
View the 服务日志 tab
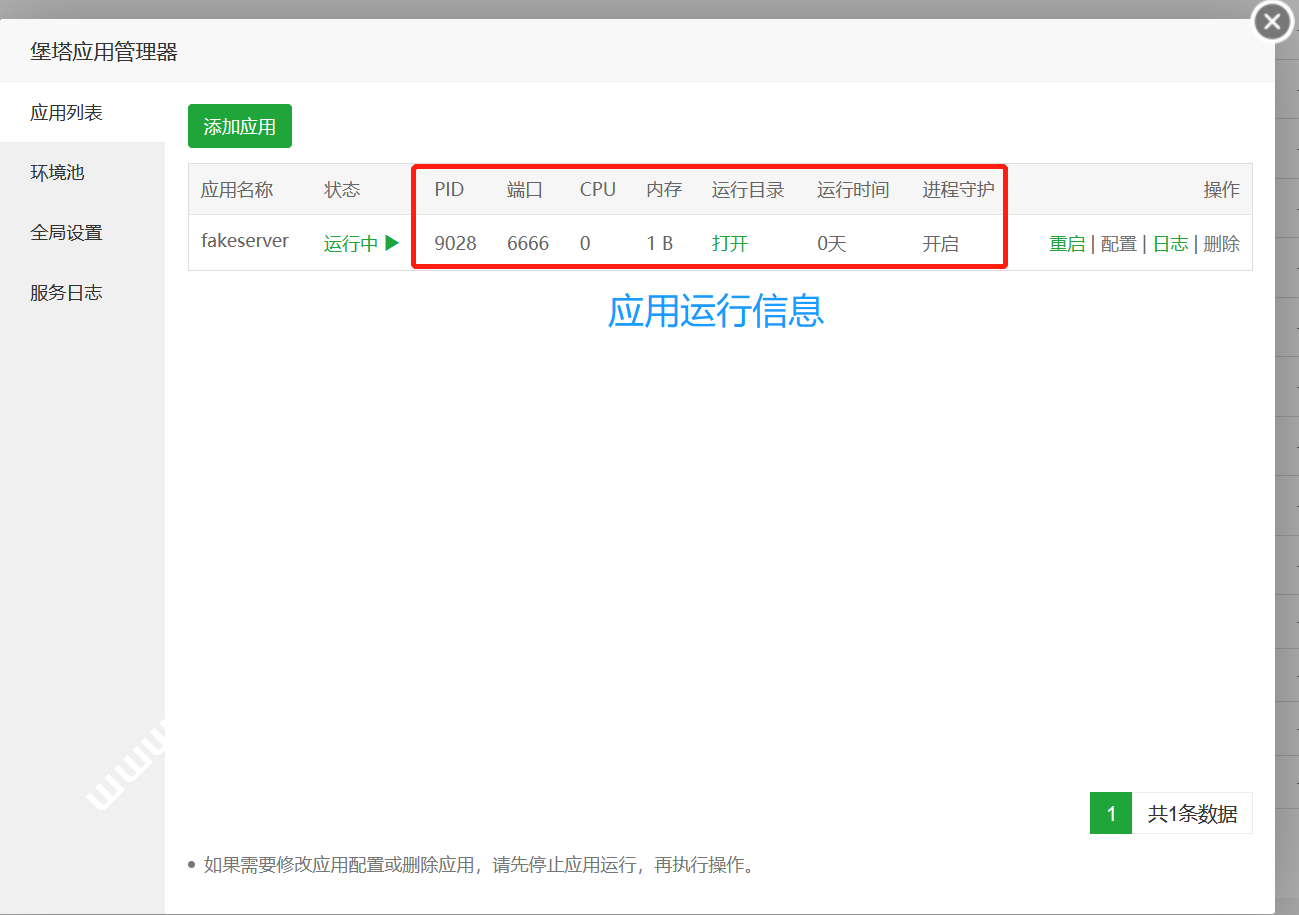click(66, 293)
